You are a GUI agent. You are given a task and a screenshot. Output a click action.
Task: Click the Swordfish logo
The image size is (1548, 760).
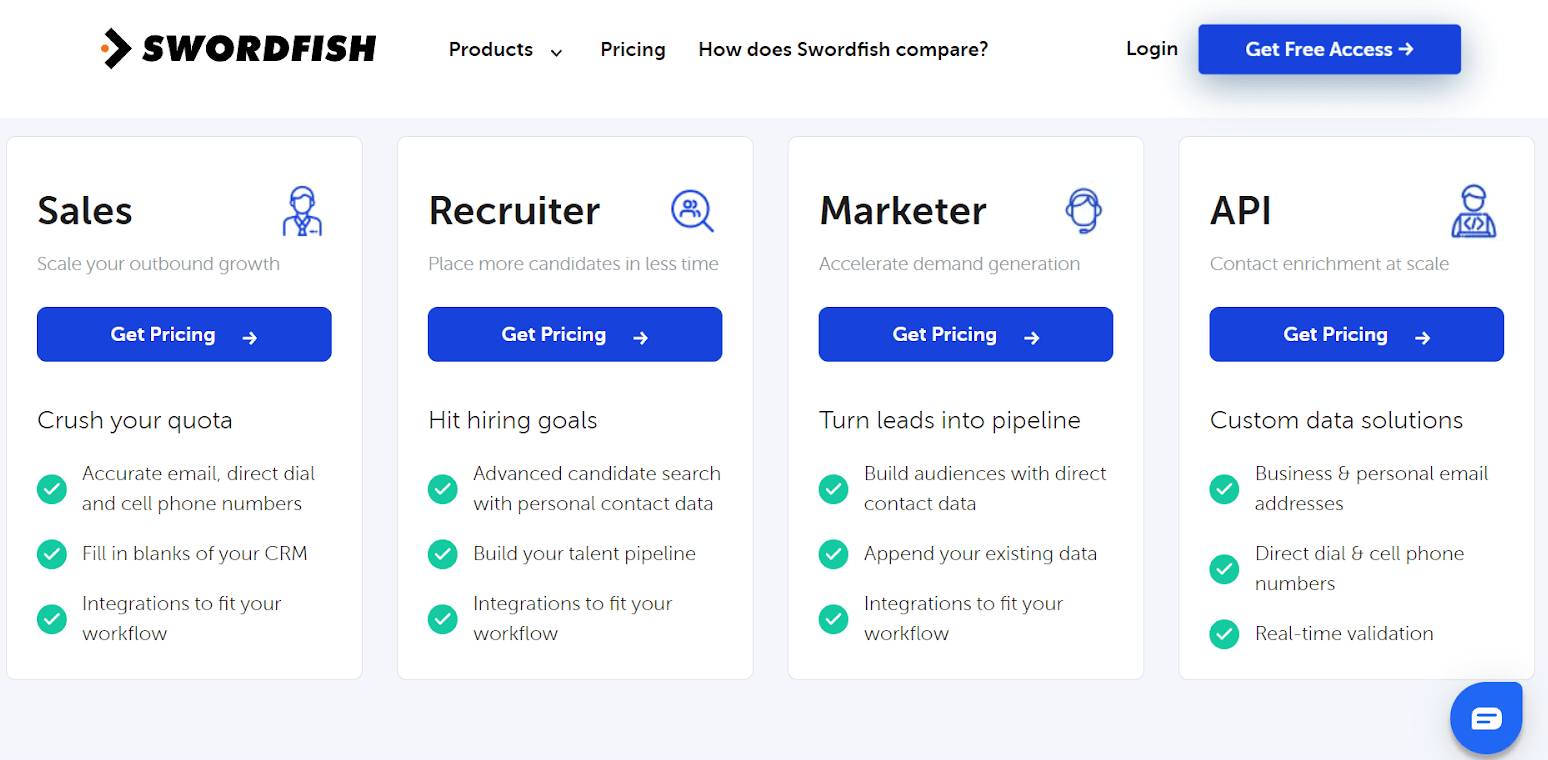(238, 47)
